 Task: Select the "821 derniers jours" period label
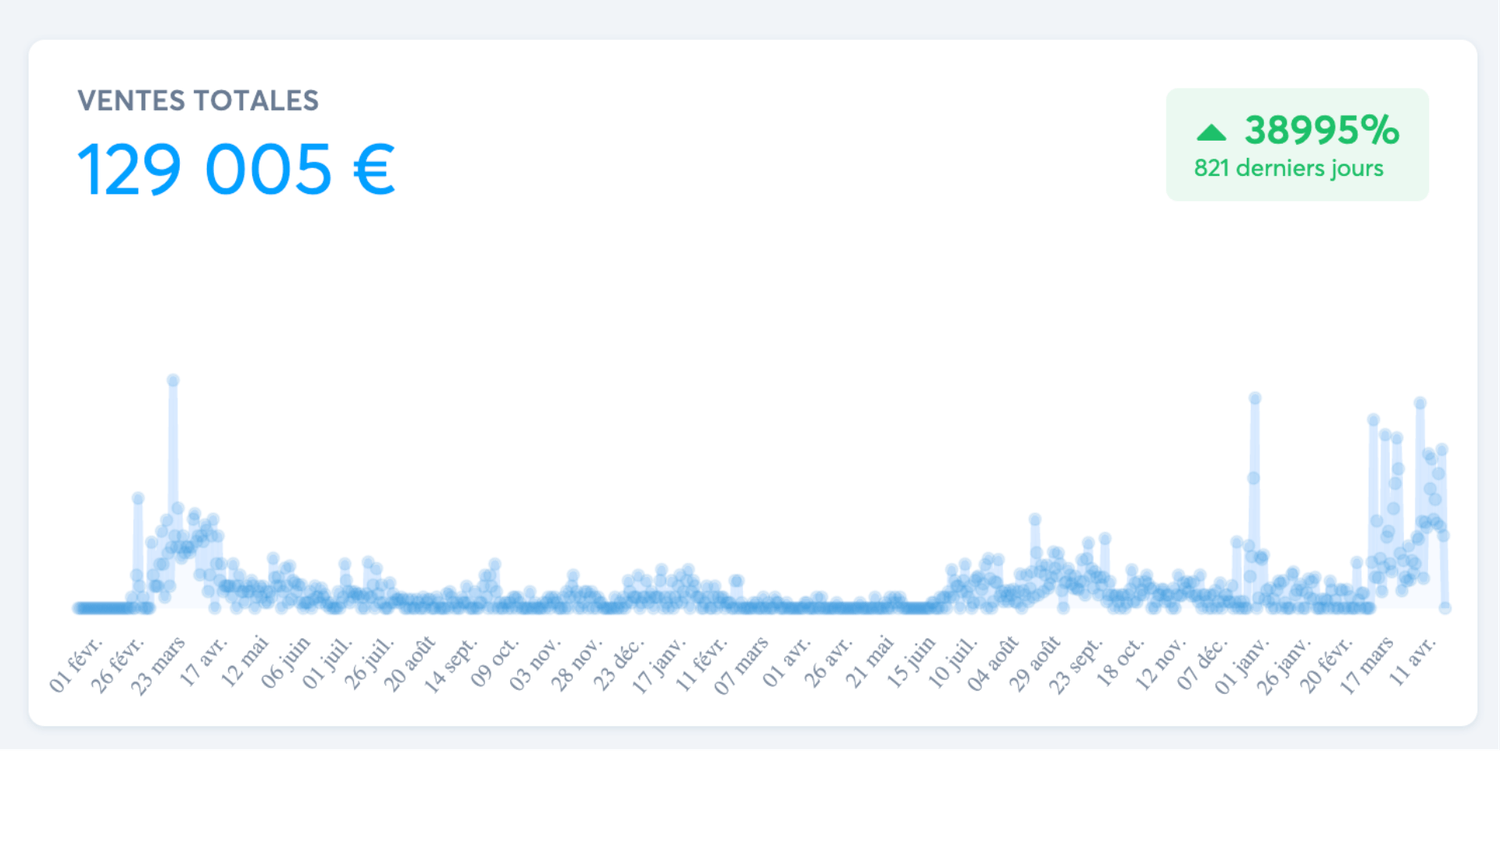[x=1288, y=168]
